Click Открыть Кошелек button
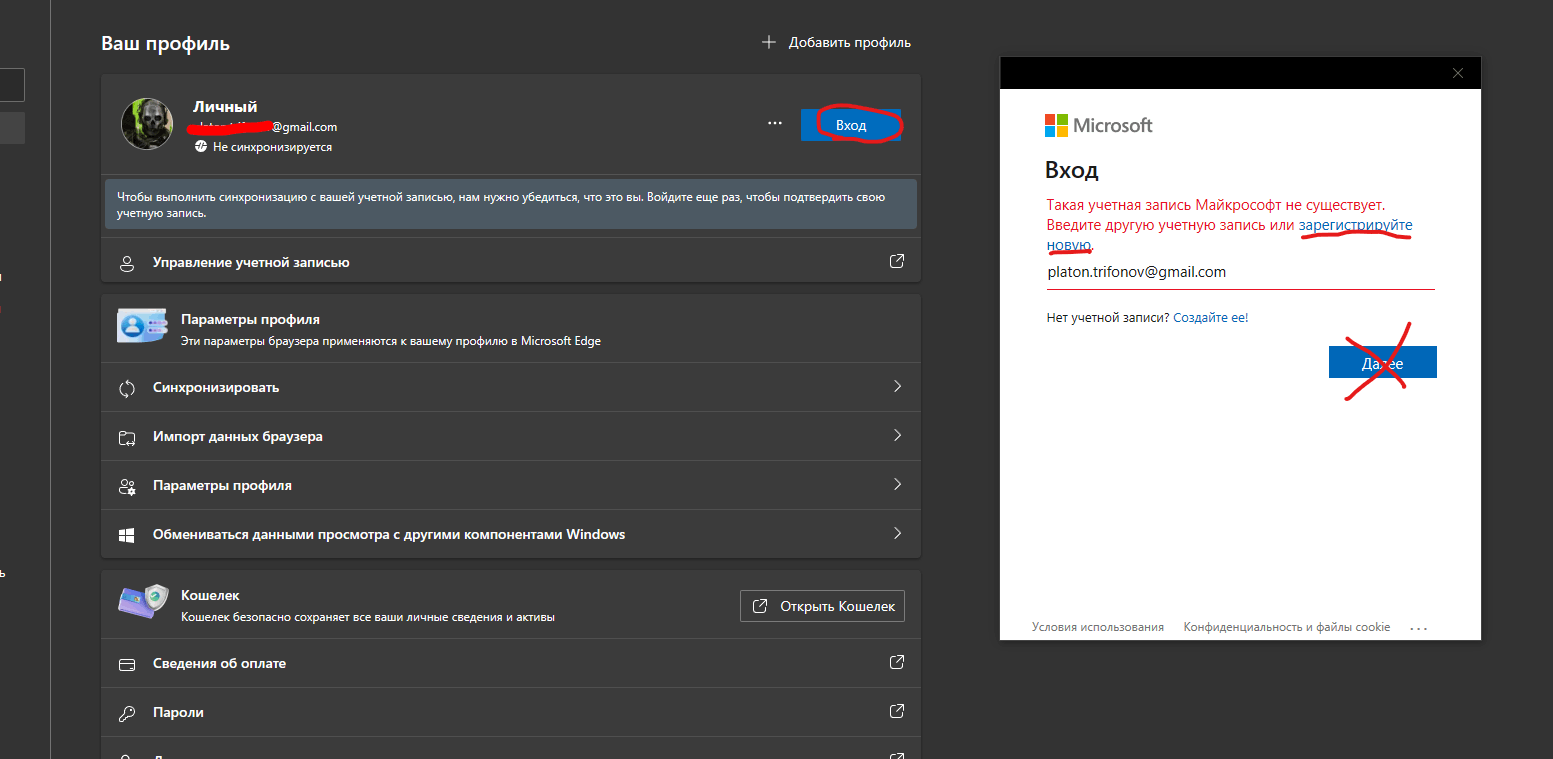Image resolution: width=1553 pixels, height=759 pixels. point(823,606)
